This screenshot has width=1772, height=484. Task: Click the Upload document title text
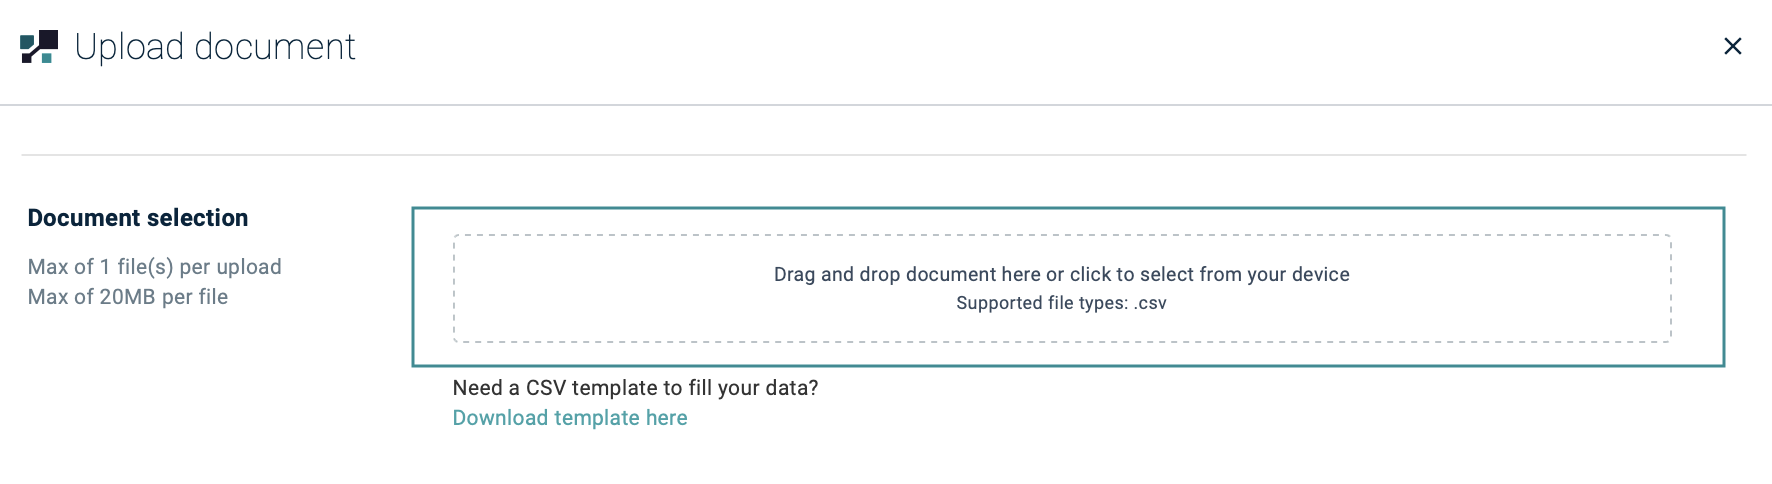point(215,47)
